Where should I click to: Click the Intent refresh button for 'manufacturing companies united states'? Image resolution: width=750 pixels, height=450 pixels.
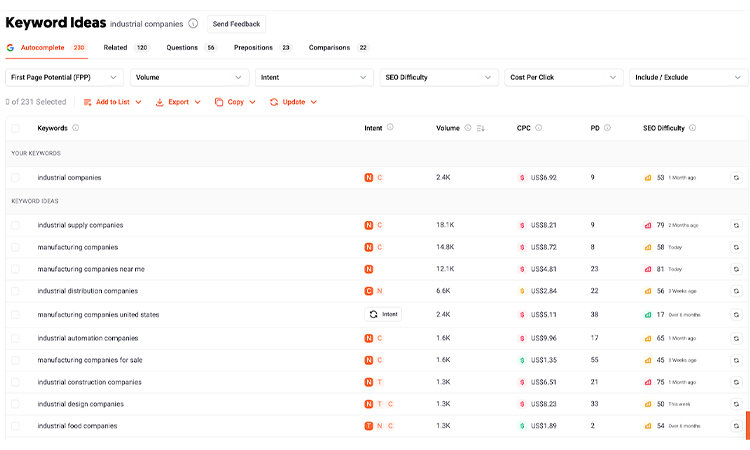(383, 314)
